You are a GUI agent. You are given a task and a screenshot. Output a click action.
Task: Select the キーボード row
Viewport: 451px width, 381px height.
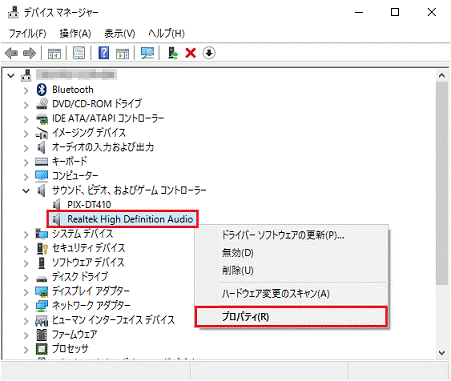(x=70, y=161)
